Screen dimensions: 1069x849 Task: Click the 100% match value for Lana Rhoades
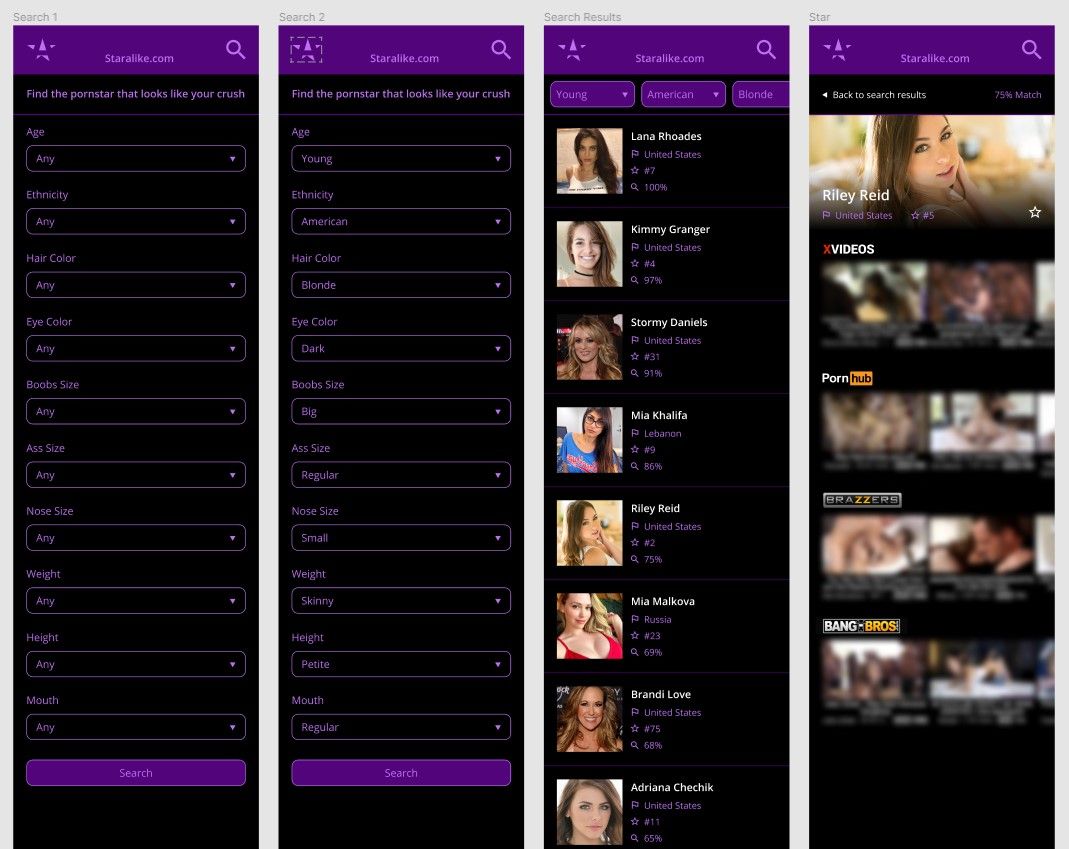[655, 188]
